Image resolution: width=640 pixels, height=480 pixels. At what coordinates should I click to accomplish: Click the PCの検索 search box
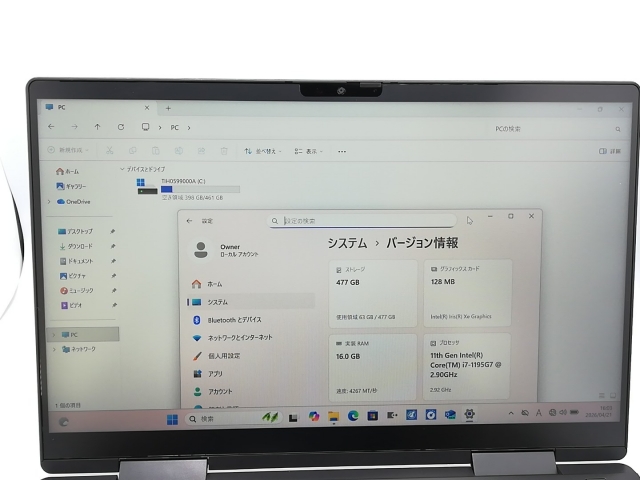pos(557,129)
